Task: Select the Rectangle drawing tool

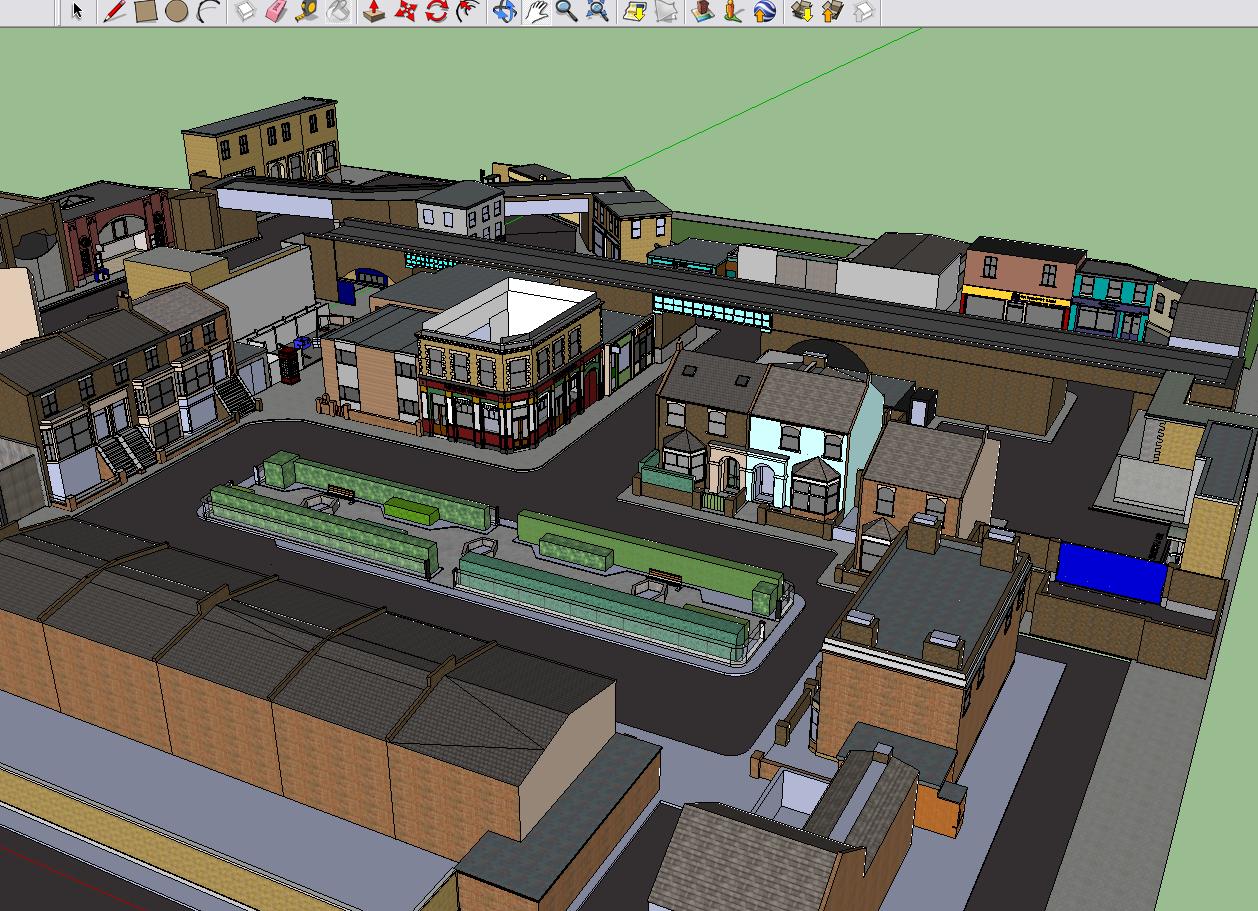Action: click(x=145, y=12)
